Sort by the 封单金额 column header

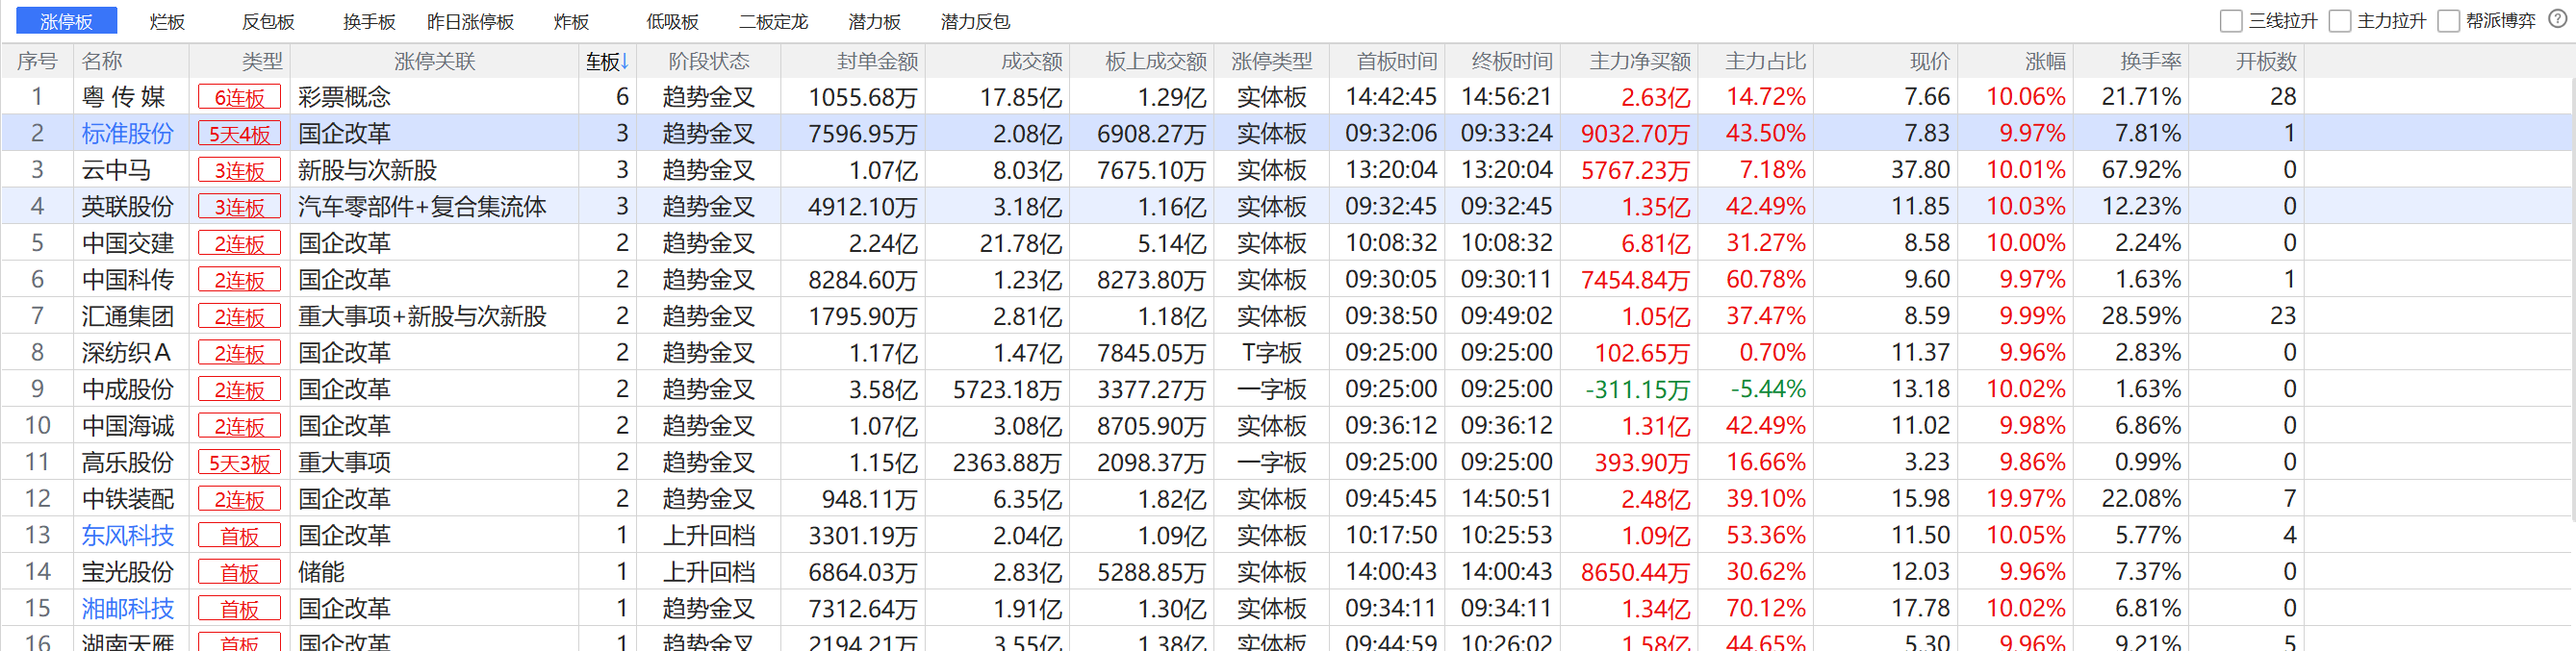tap(876, 62)
